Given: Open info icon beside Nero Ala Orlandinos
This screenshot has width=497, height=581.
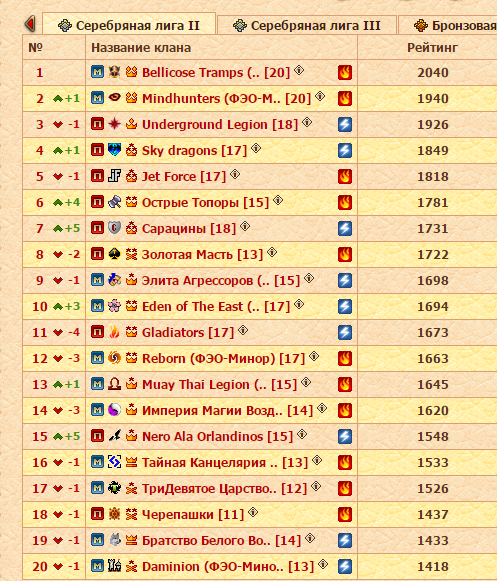Looking at the screenshot, I should [x=302, y=434].
